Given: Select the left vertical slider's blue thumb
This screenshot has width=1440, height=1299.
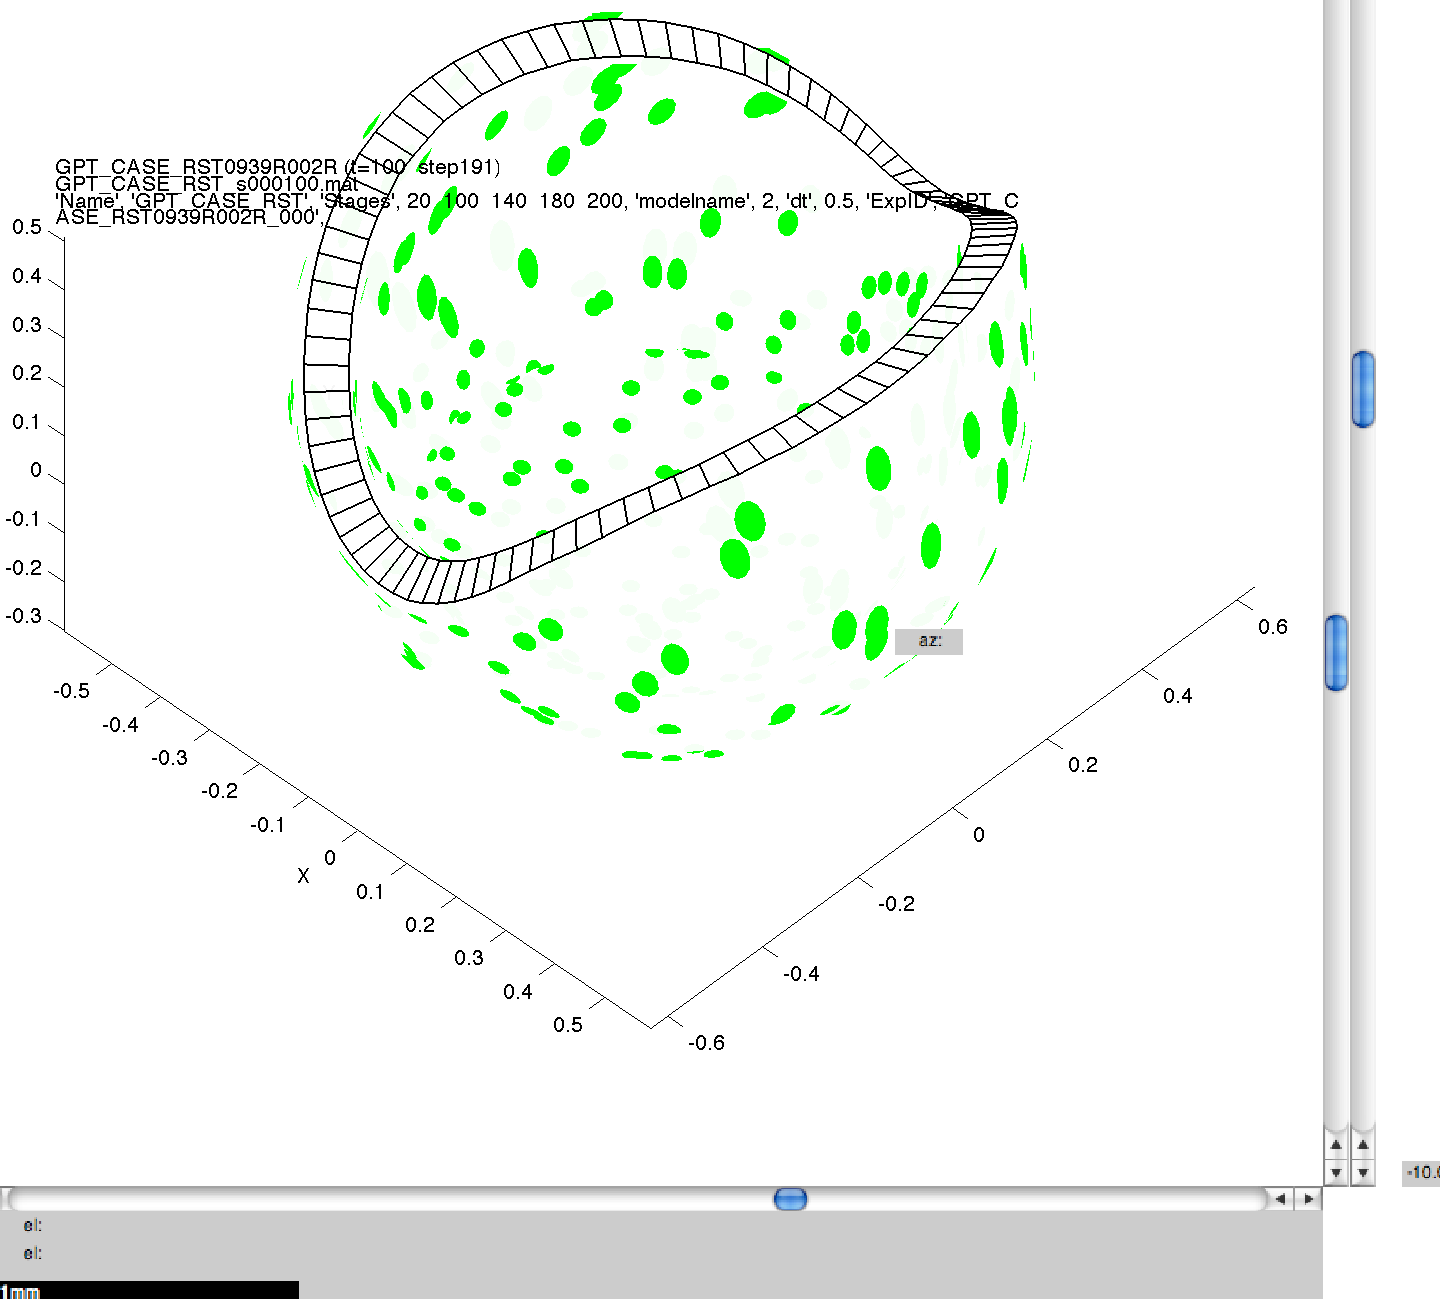Looking at the screenshot, I should tap(1336, 652).
